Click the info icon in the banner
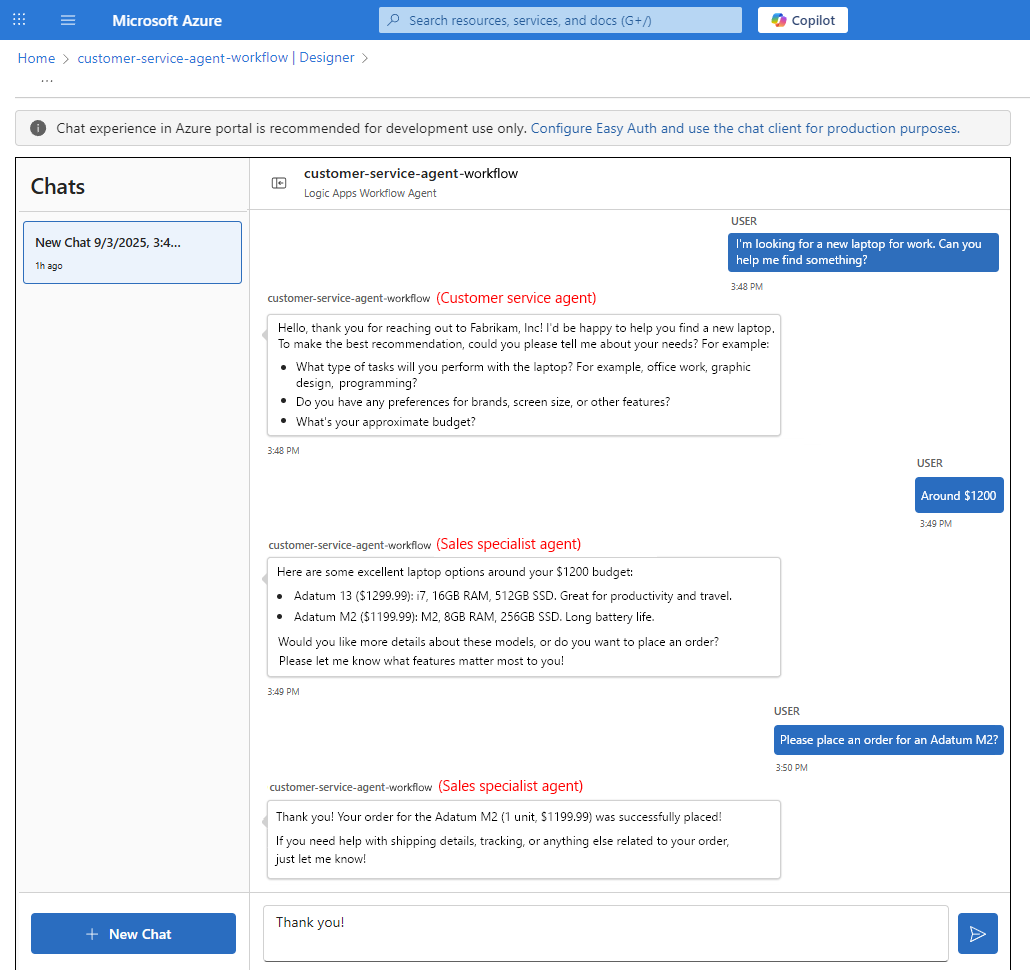The width and height of the screenshot is (1030, 970). click(x=38, y=128)
